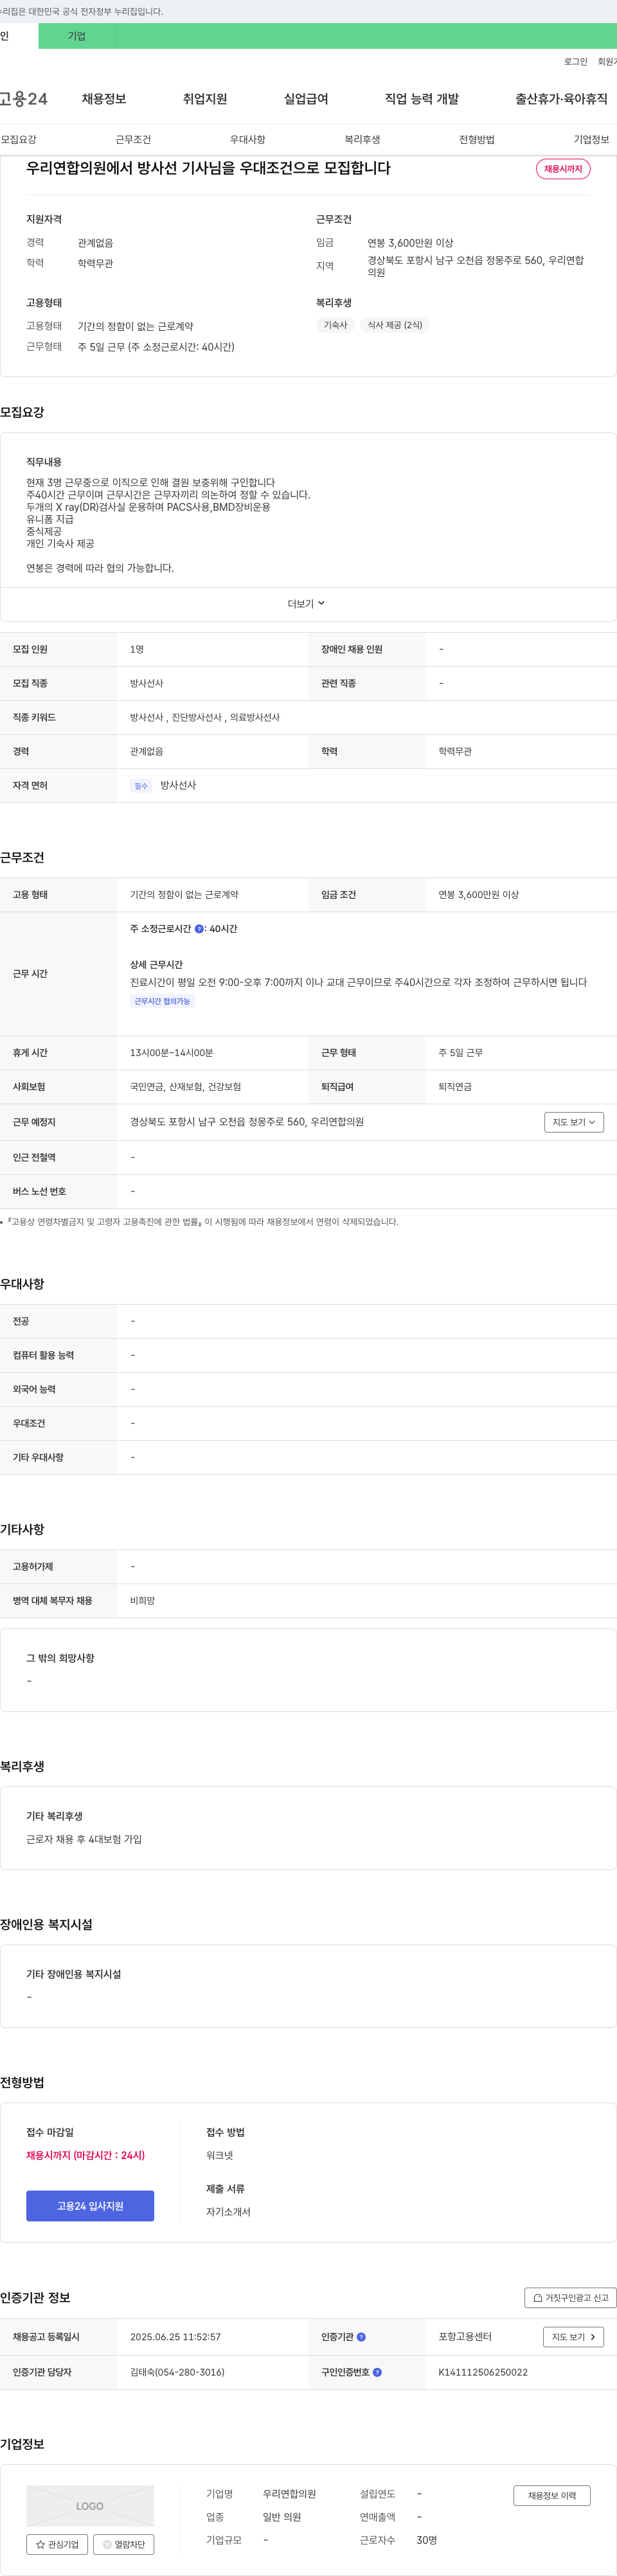Jump to 복리후생 section tab
This screenshot has width=617, height=2576.
(362, 139)
